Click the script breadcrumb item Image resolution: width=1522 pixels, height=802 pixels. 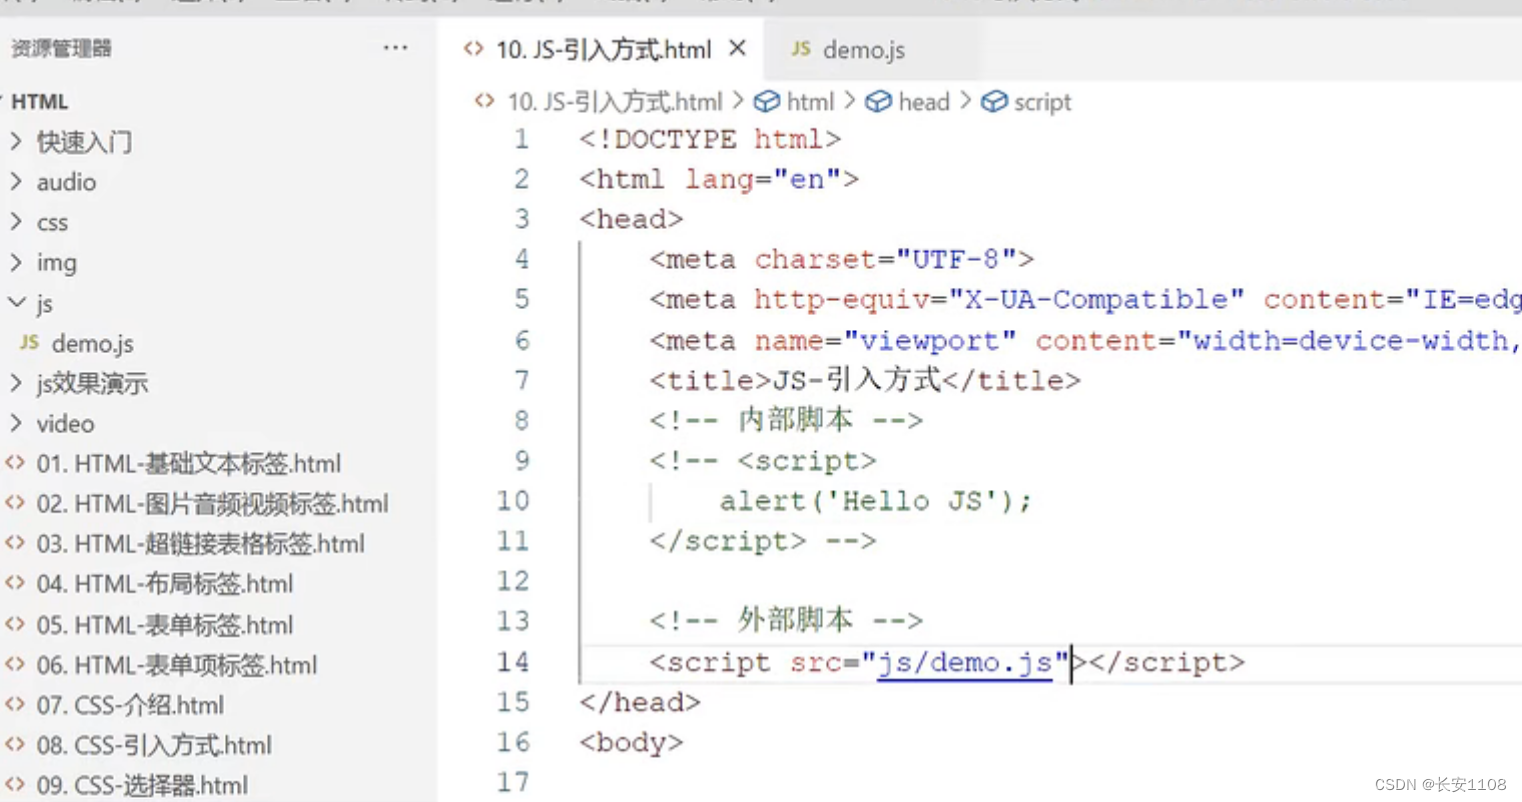point(1042,102)
